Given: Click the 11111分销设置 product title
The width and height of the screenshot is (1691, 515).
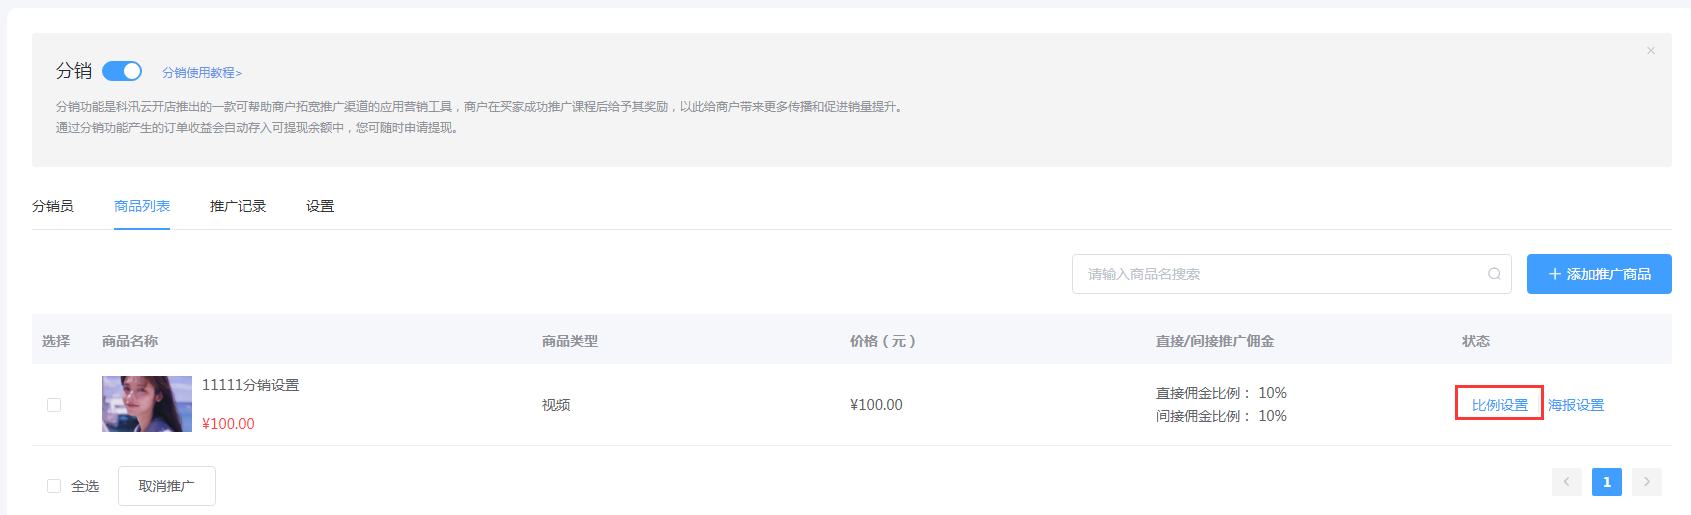Looking at the screenshot, I should pyautogui.click(x=251, y=385).
